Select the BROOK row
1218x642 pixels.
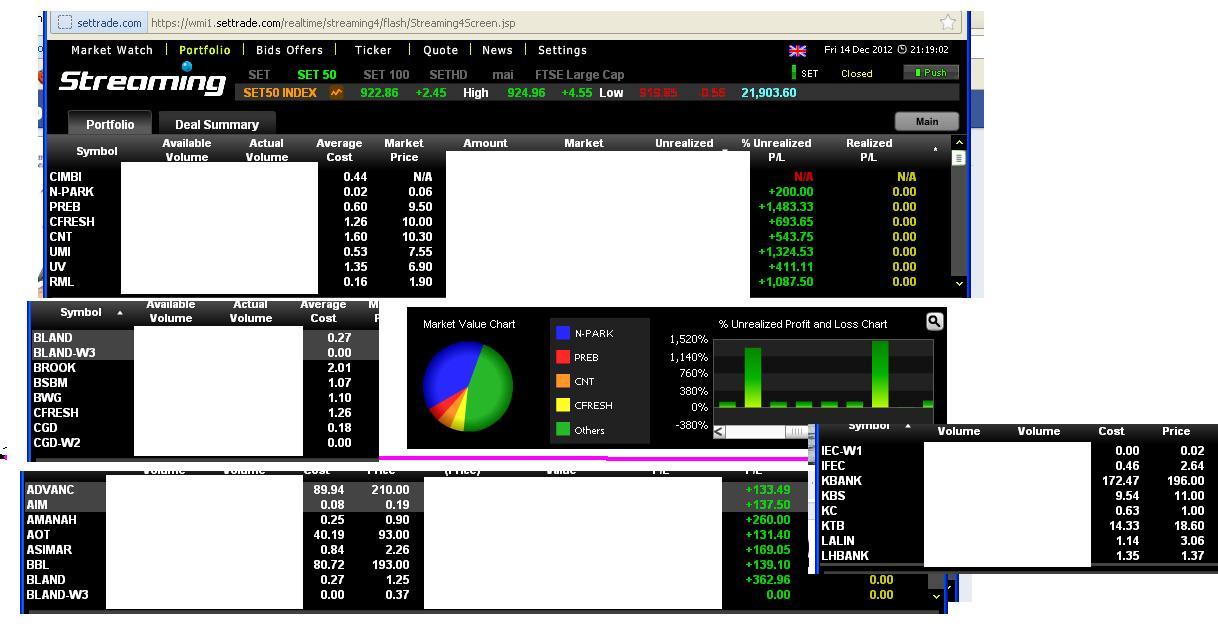[205, 367]
